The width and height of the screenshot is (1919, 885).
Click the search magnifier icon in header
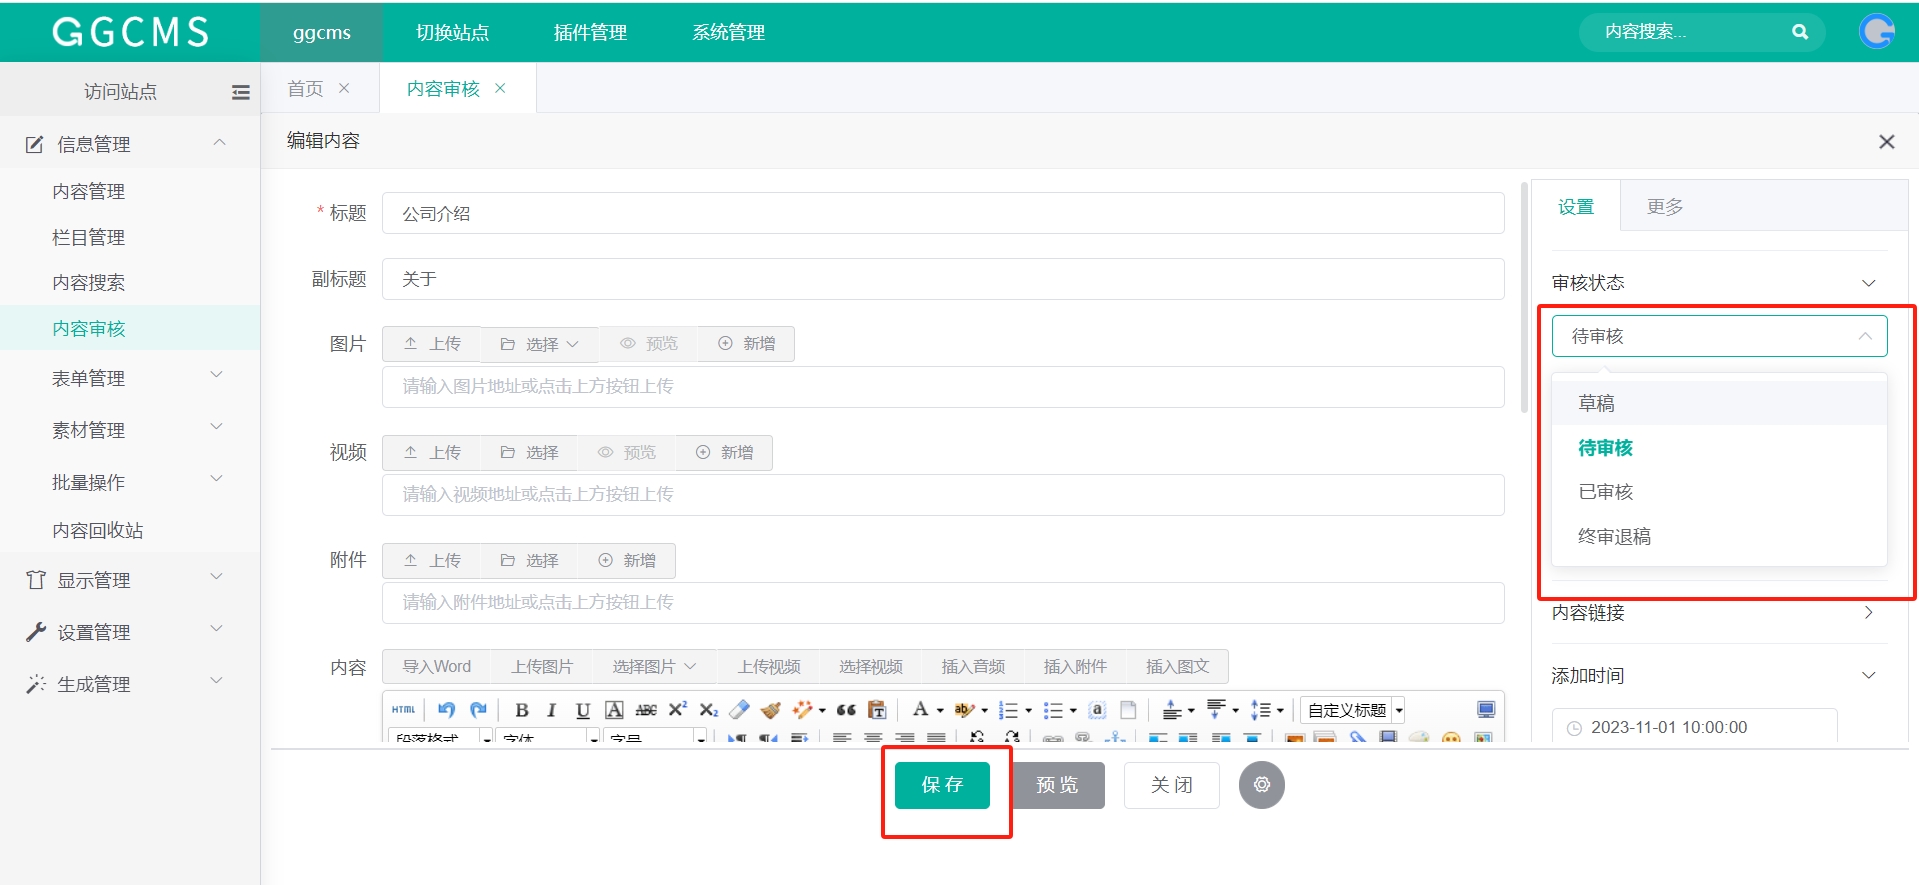pyautogui.click(x=1799, y=32)
